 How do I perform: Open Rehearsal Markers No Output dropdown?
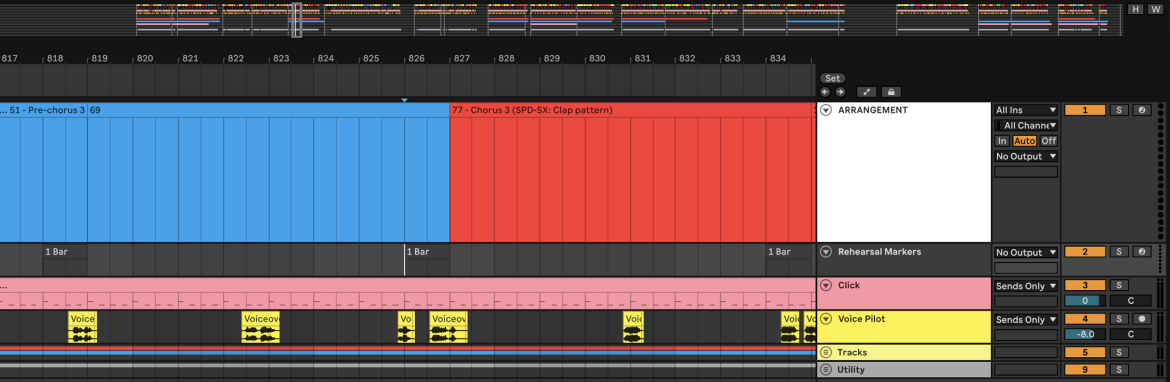pos(1026,252)
